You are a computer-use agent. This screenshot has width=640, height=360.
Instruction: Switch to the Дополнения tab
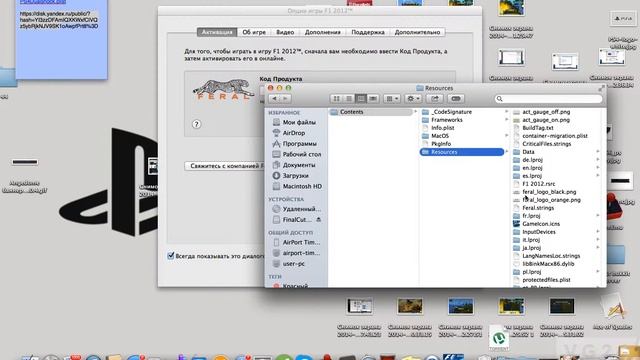[x=322, y=32]
